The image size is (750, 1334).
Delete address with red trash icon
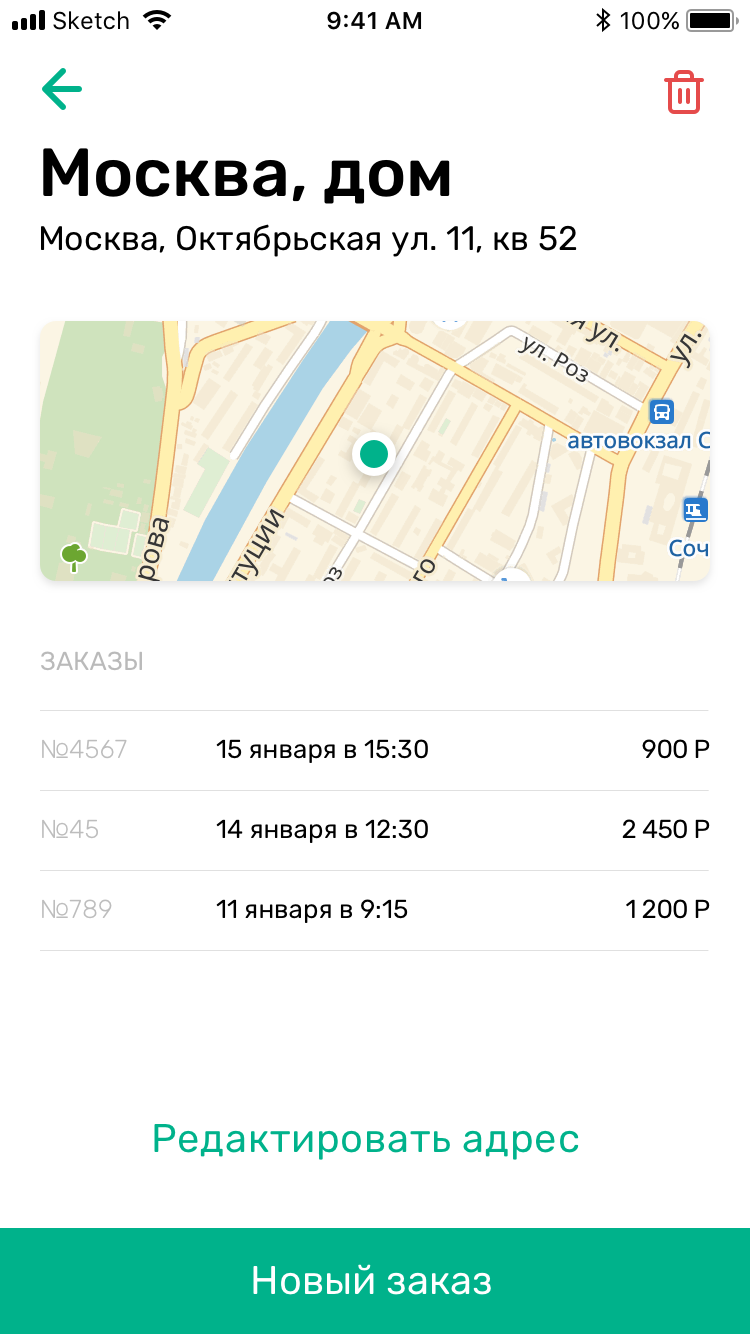pyautogui.click(x=684, y=92)
